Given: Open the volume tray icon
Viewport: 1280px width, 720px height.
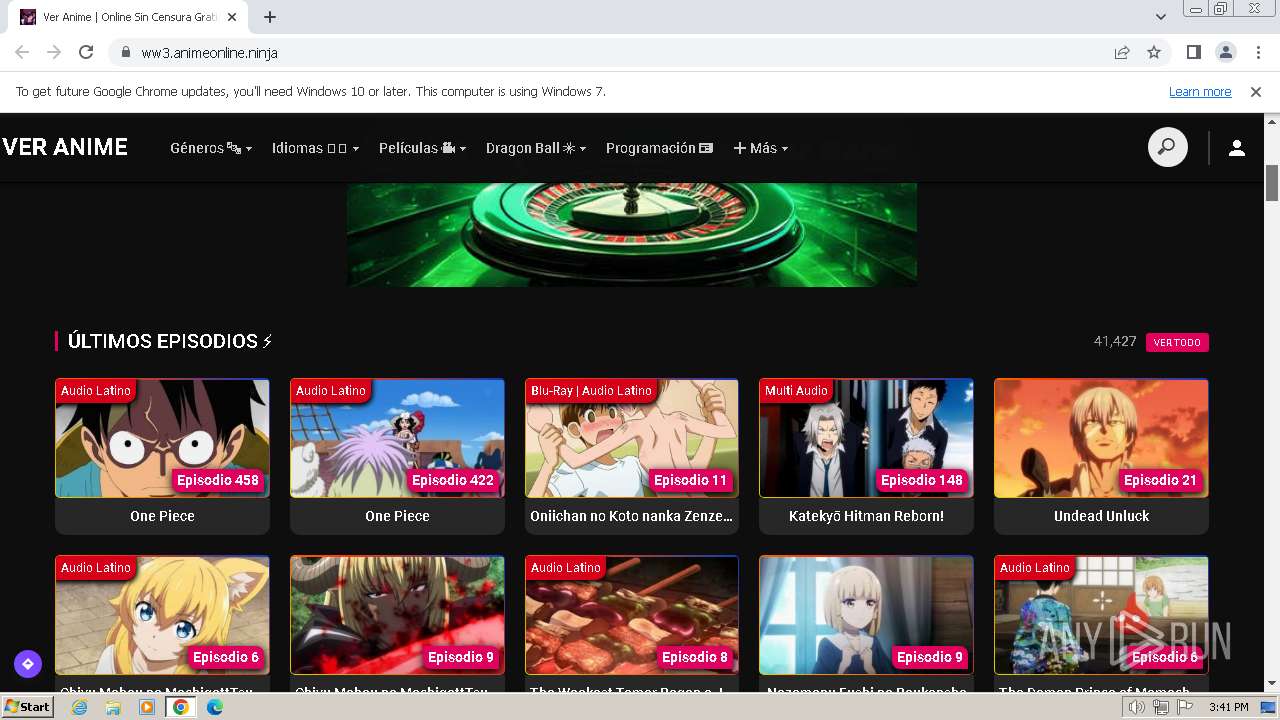Looking at the screenshot, I should [x=1137, y=707].
